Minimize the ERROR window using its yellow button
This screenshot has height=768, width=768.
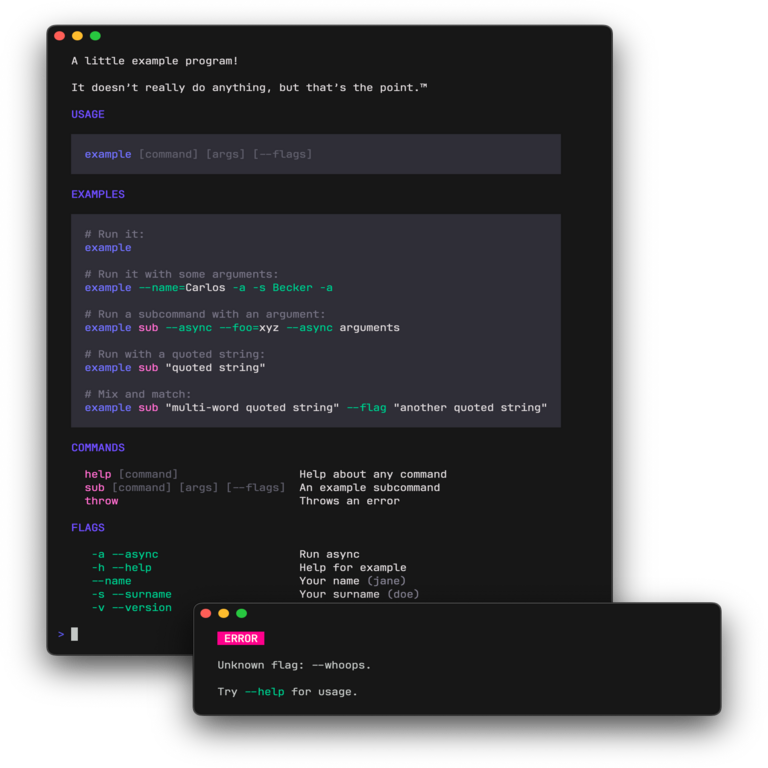[x=224, y=613]
